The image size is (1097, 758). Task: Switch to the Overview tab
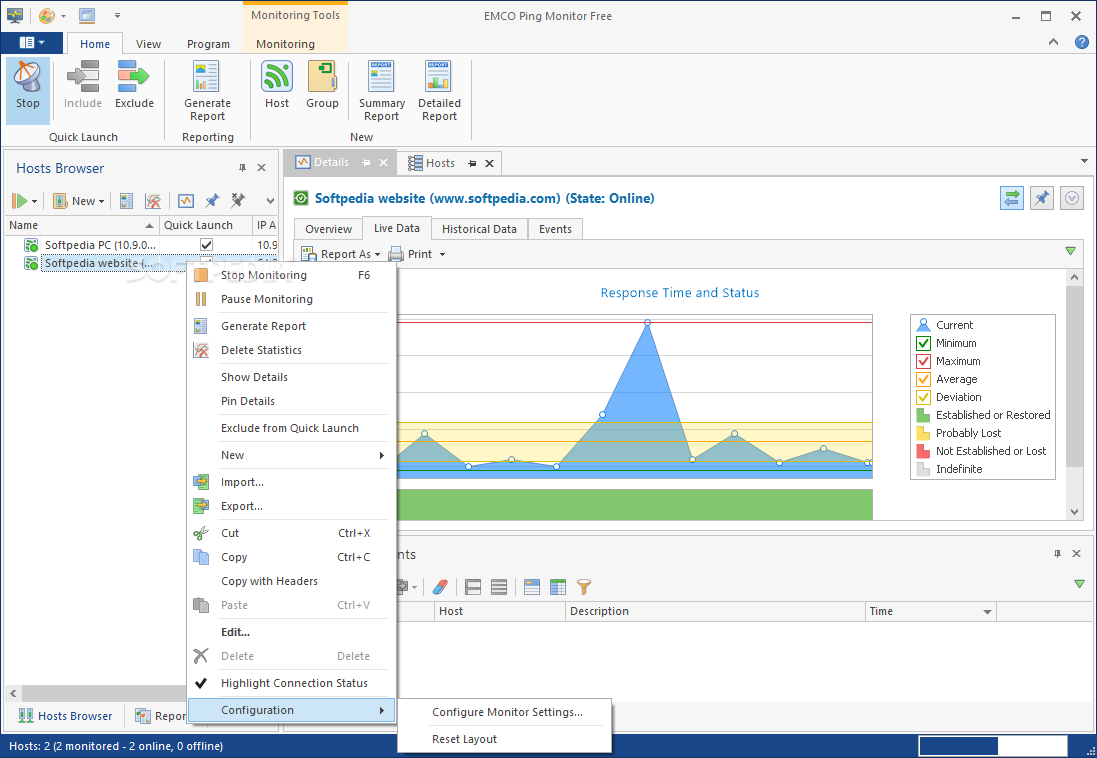[x=328, y=229]
